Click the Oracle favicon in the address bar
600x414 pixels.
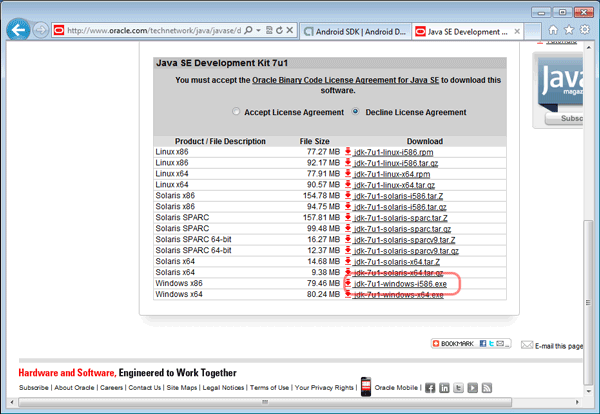pyautogui.click(x=59, y=30)
